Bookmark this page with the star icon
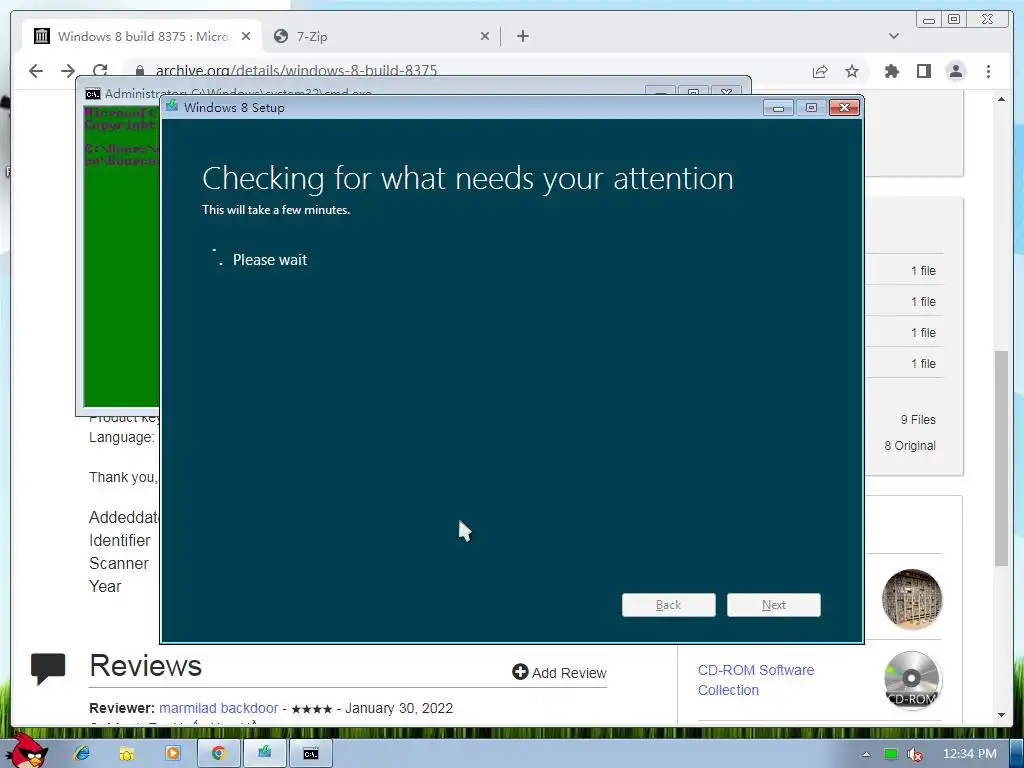This screenshot has height=768, width=1024. 852,71
